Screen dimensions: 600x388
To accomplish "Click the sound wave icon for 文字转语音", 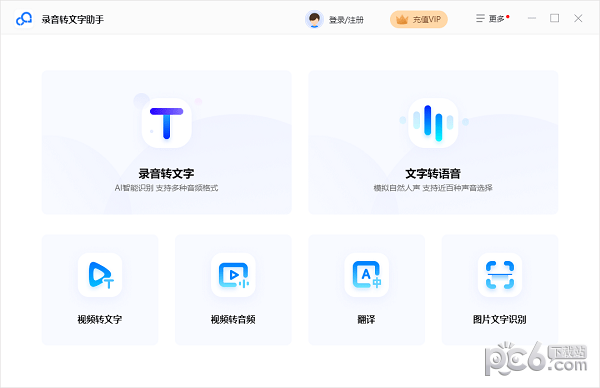I will 433,123.
